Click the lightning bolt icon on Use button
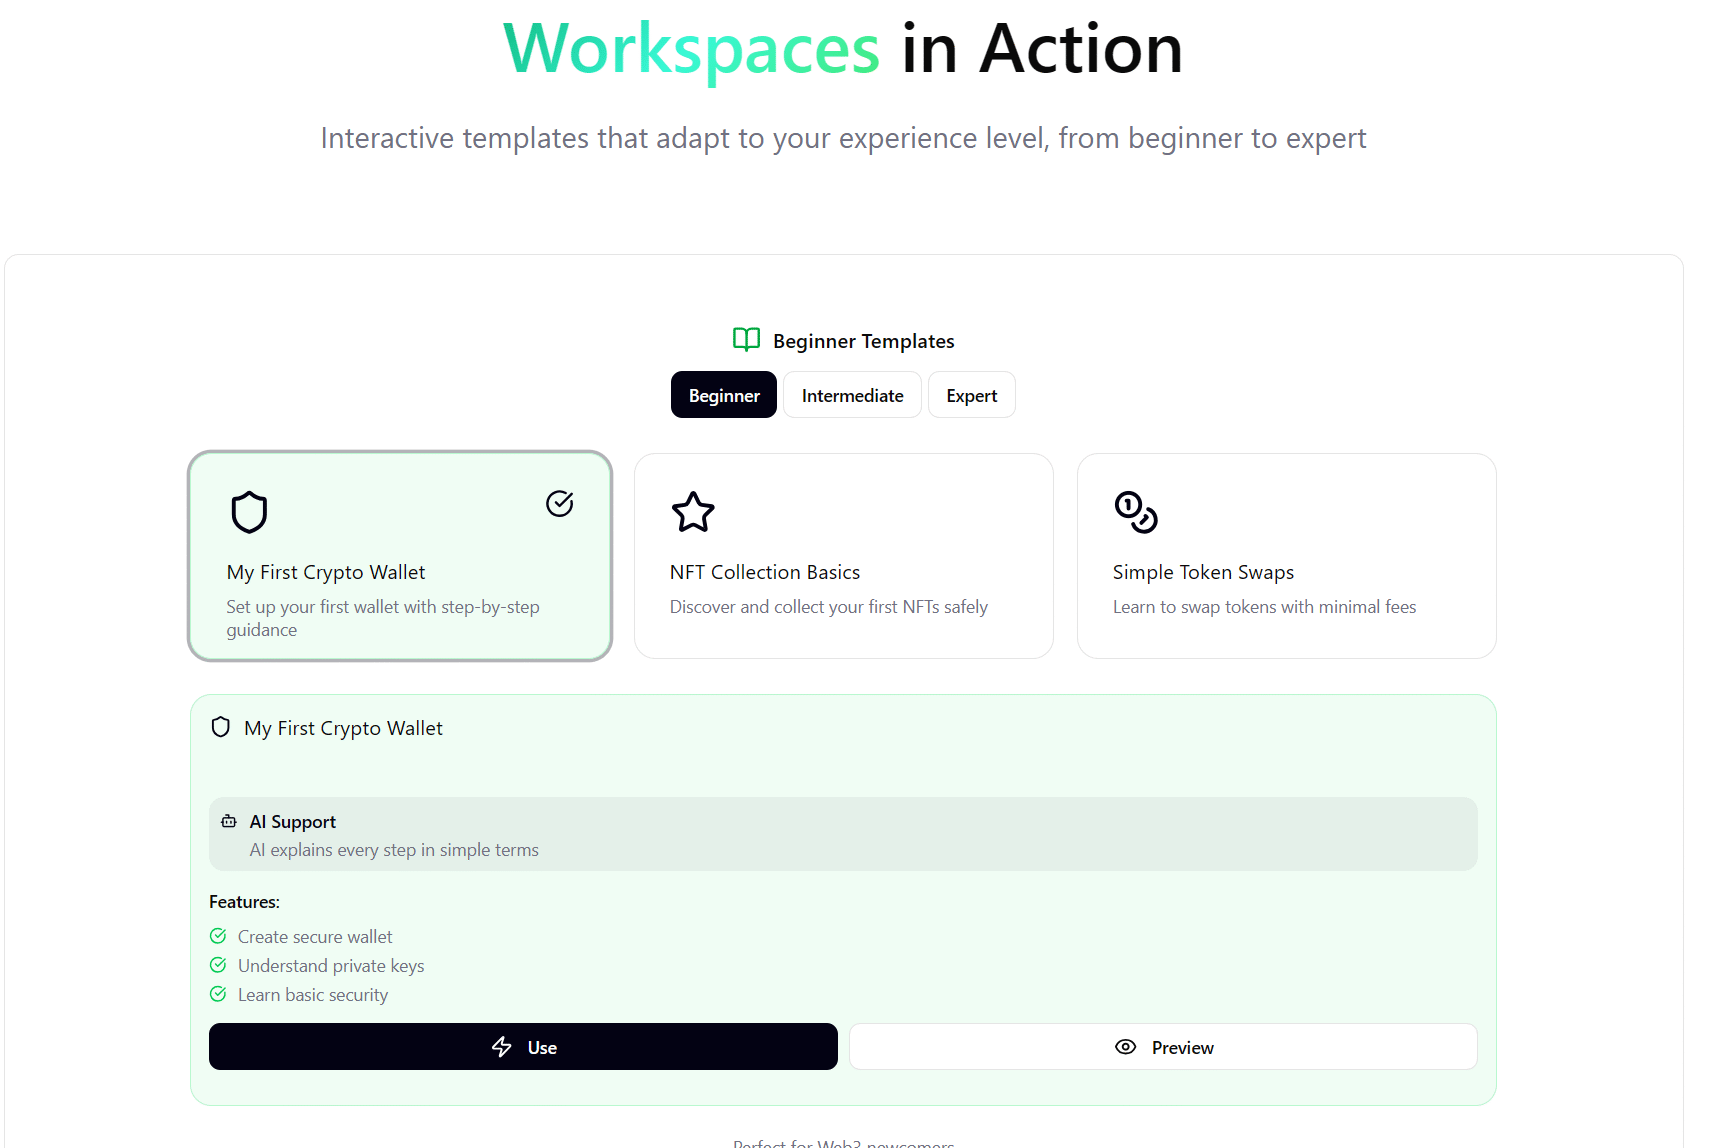This screenshot has width=1722, height=1148. point(502,1047)
